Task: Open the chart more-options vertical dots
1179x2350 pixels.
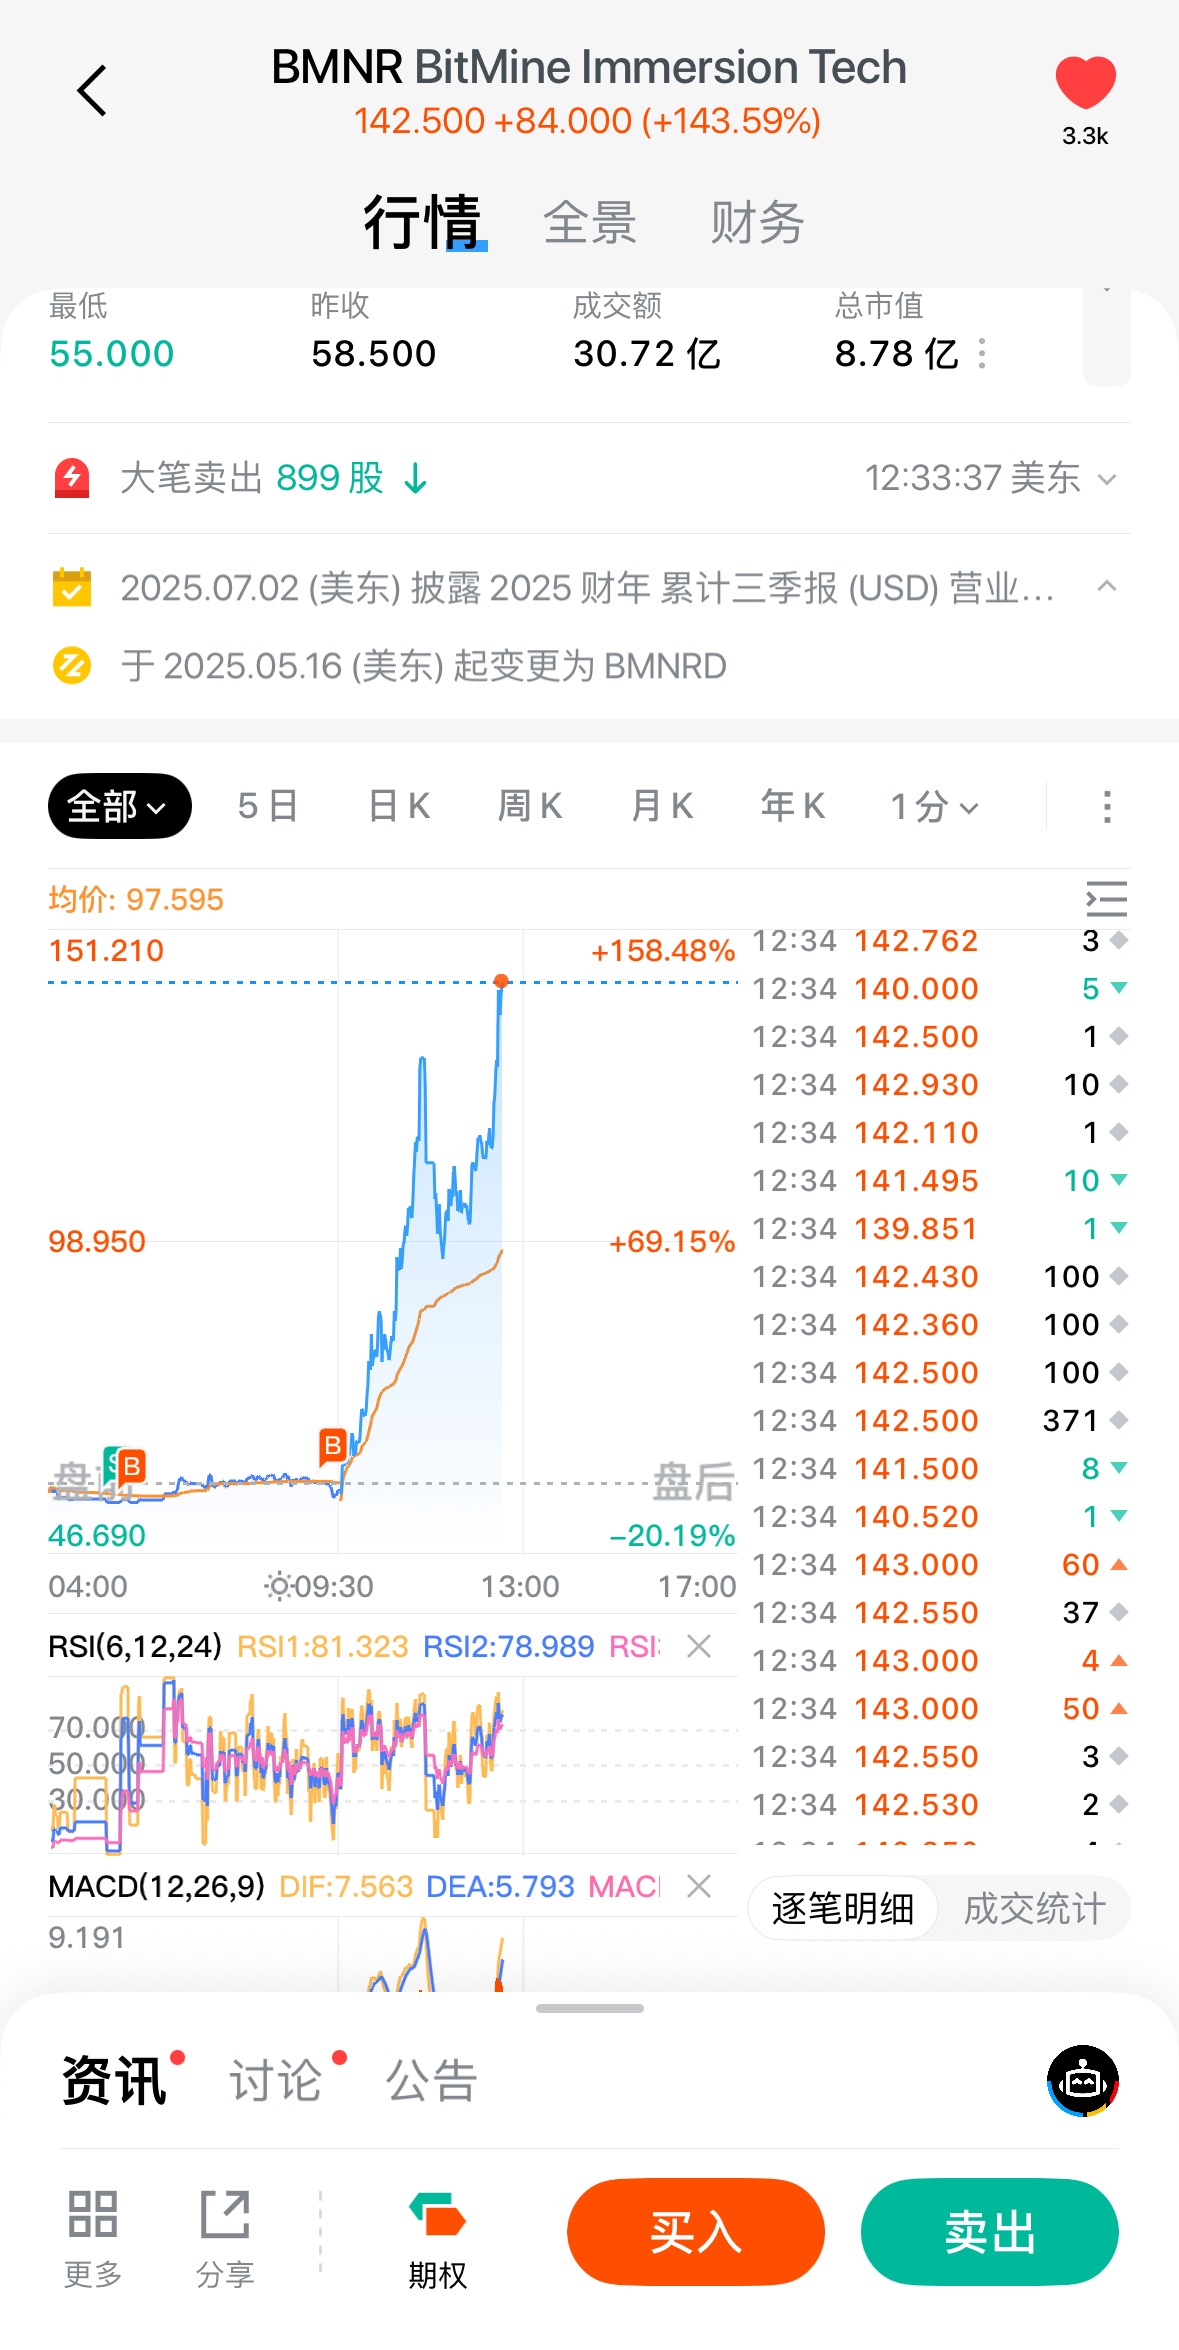Action: click(x=1106, y=807)
